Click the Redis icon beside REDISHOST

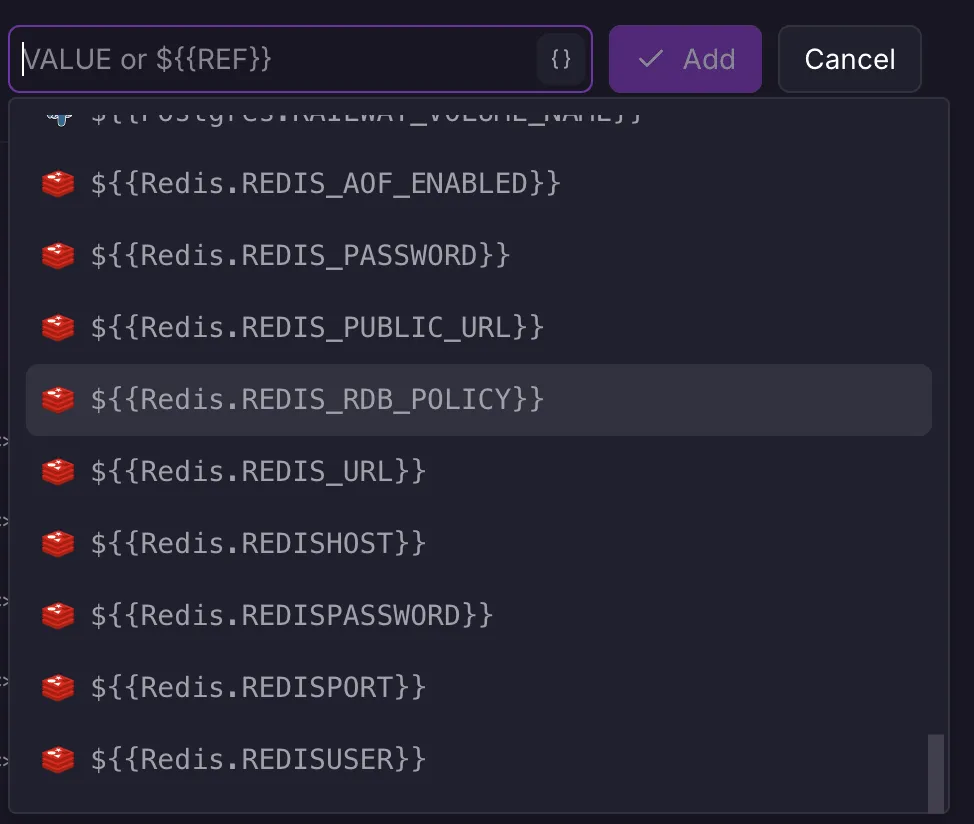[58, 544]
